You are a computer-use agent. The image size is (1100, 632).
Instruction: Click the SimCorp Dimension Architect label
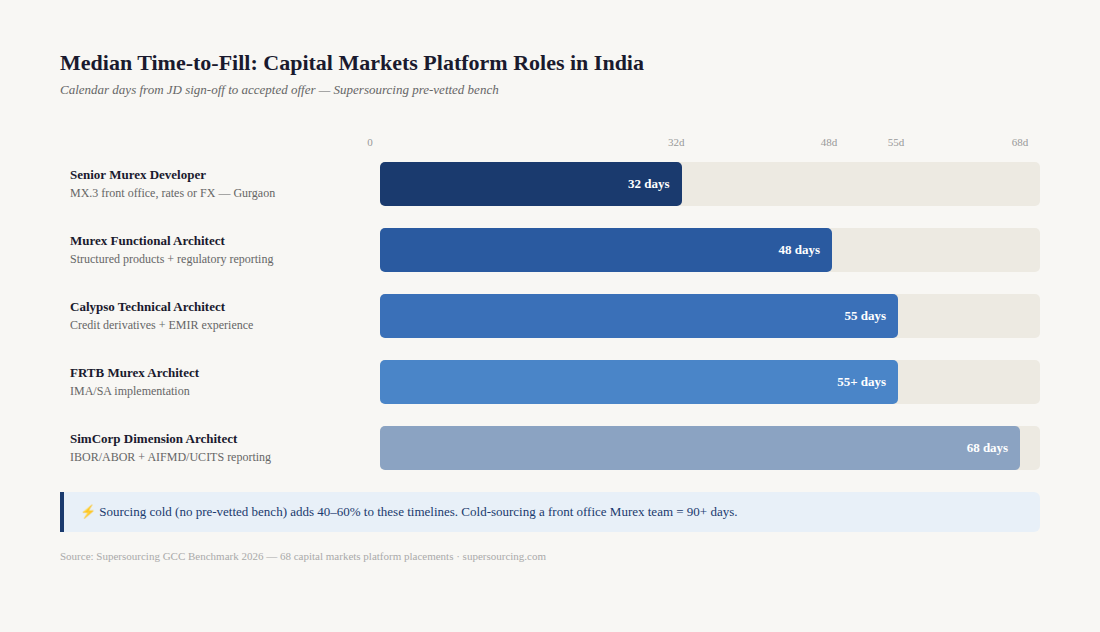pyautogui.click(x=154, y=438)
